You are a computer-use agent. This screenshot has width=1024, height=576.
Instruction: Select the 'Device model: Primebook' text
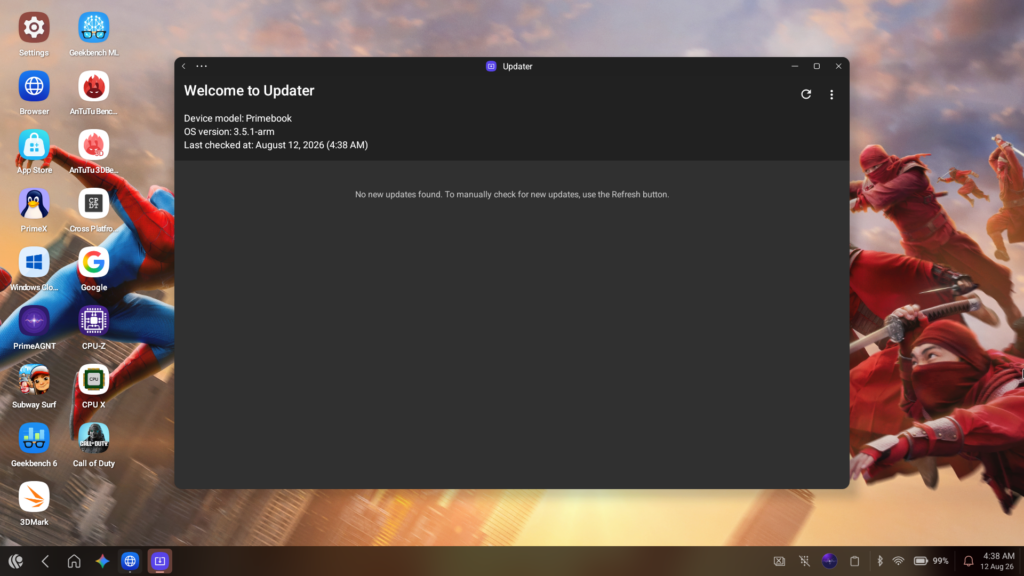pyautogui.click(x=238, y=118)
